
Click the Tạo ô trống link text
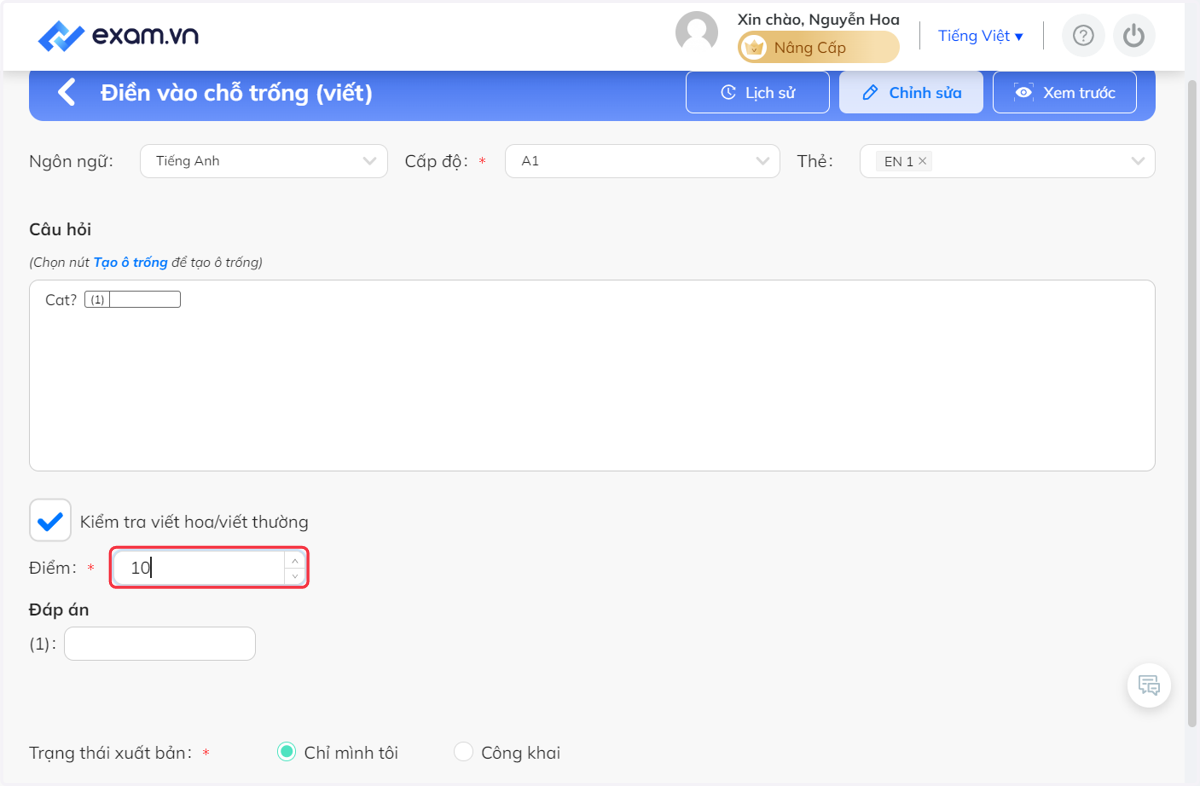(130, 262)
